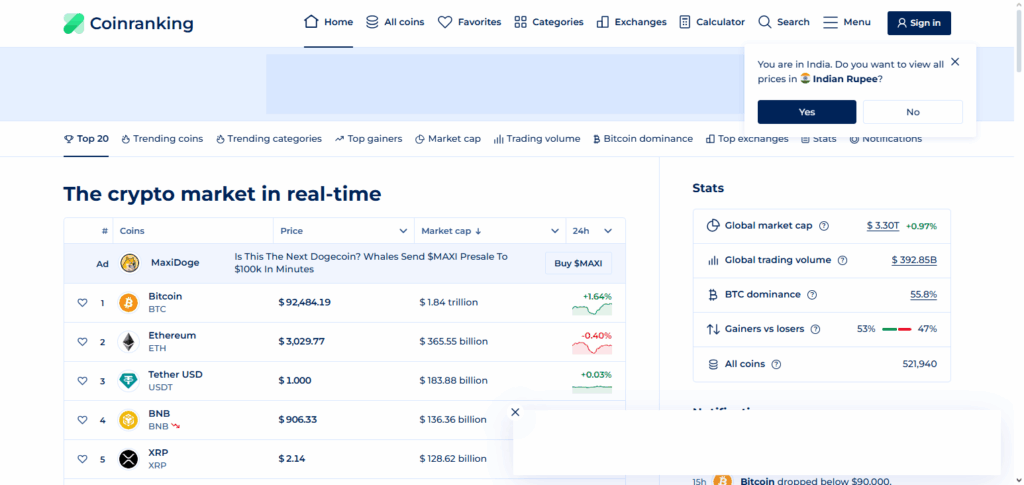This screenshot has width=1024, height=485.
Task: Open the Ethereum coin logo
Action: [129, 342]
